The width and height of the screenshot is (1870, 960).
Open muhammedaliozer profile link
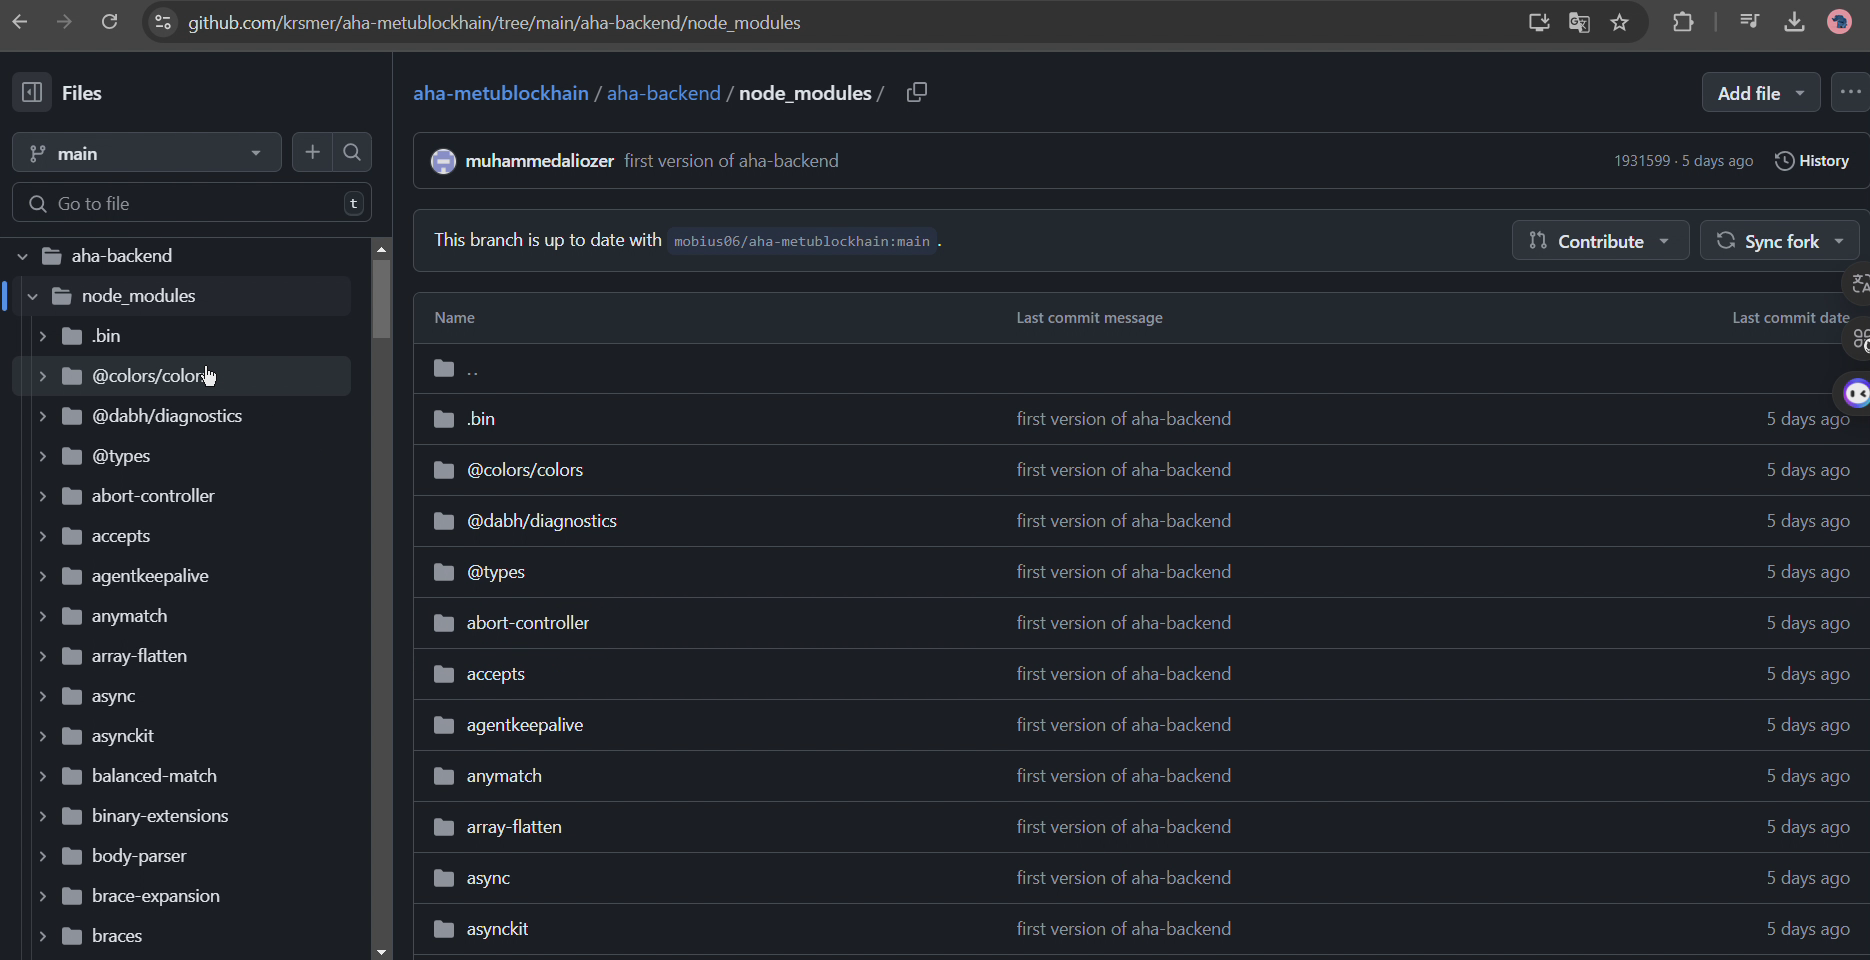coord(540,161)
